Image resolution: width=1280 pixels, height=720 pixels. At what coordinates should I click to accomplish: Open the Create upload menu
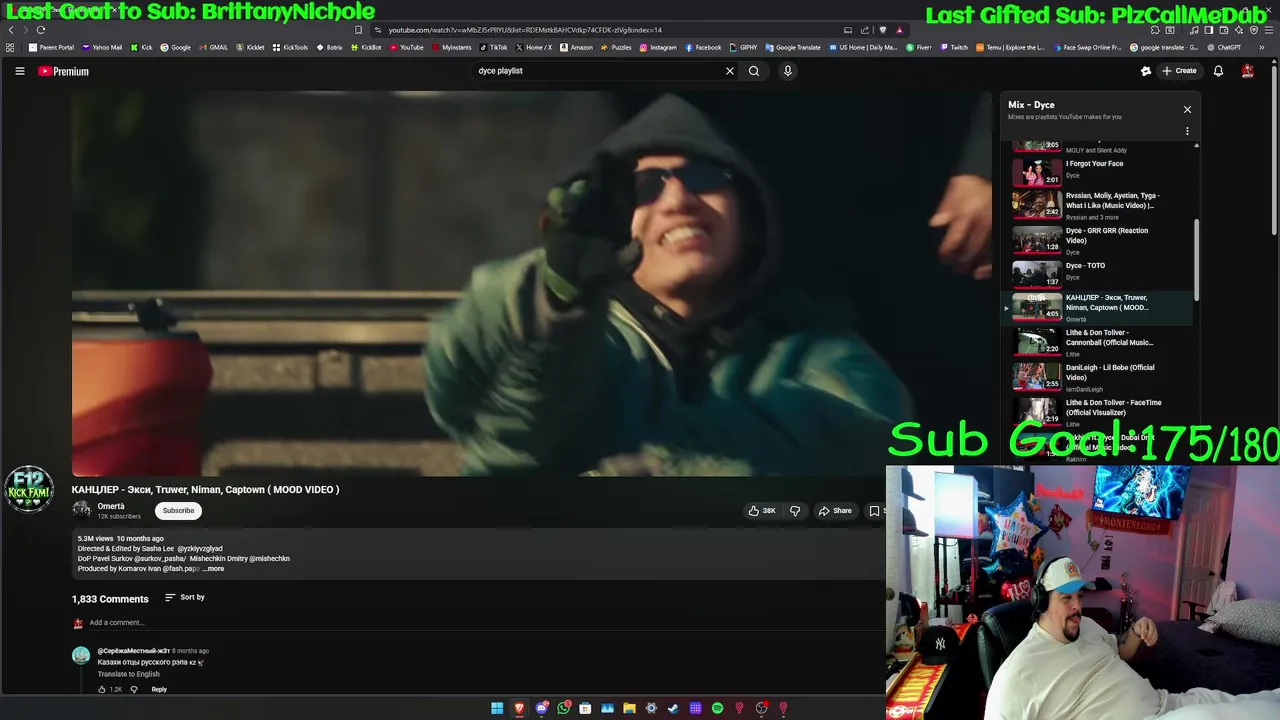[x=1179, y=71]
